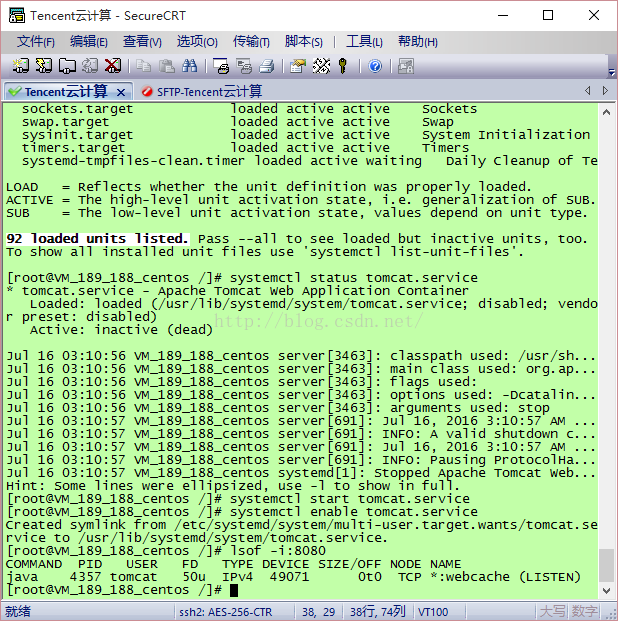
Task: Click the printer Print icon
Action: coord(267,66)
